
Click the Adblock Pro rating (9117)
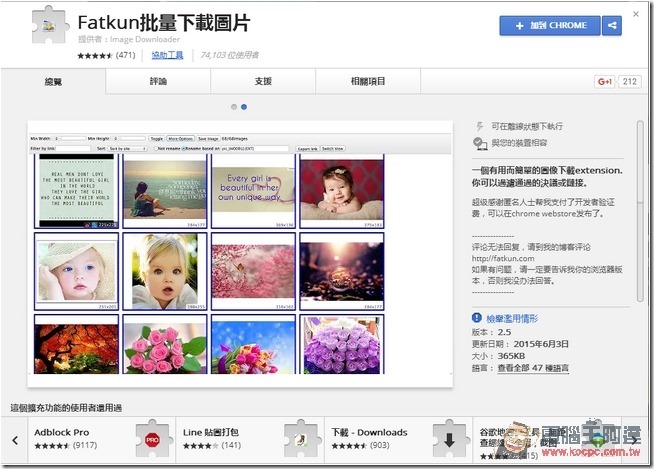pos(66,446)
